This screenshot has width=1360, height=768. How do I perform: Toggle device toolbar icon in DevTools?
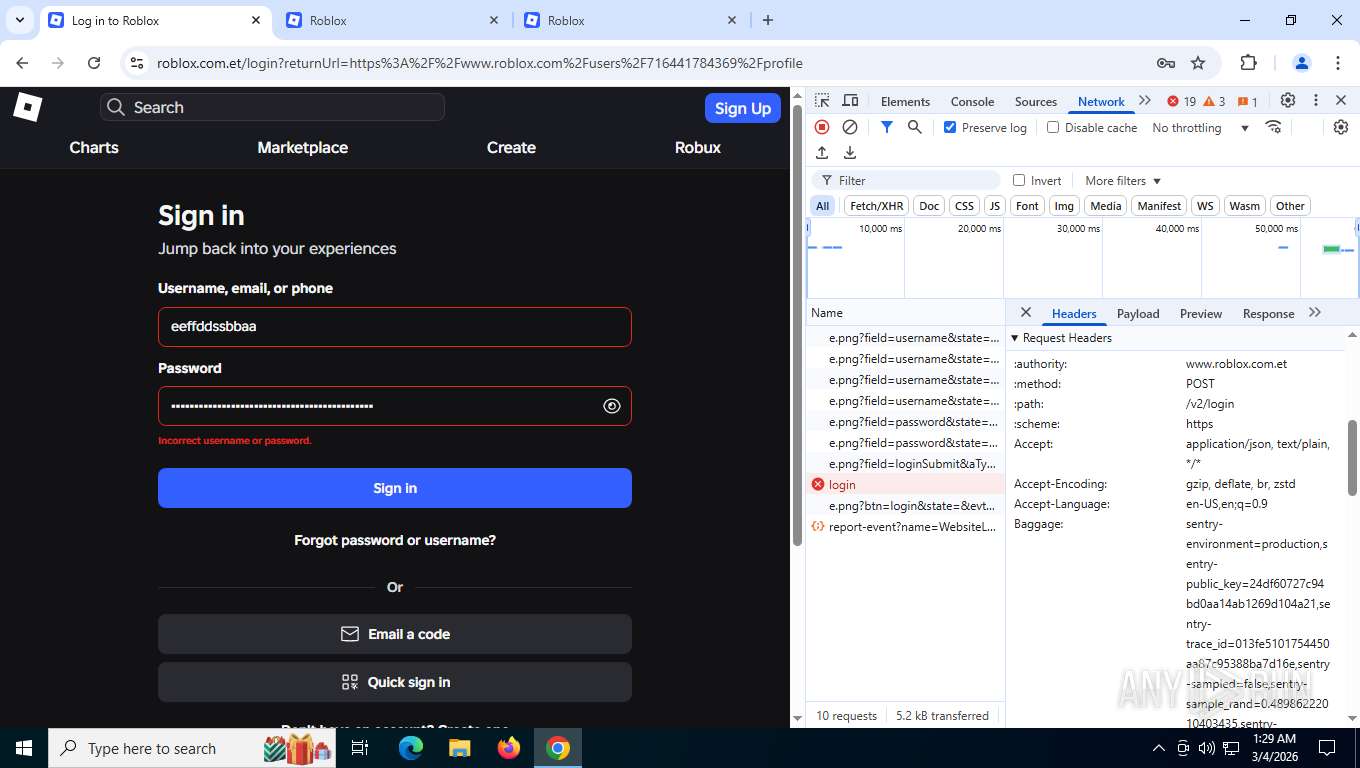tap(850, 101)
